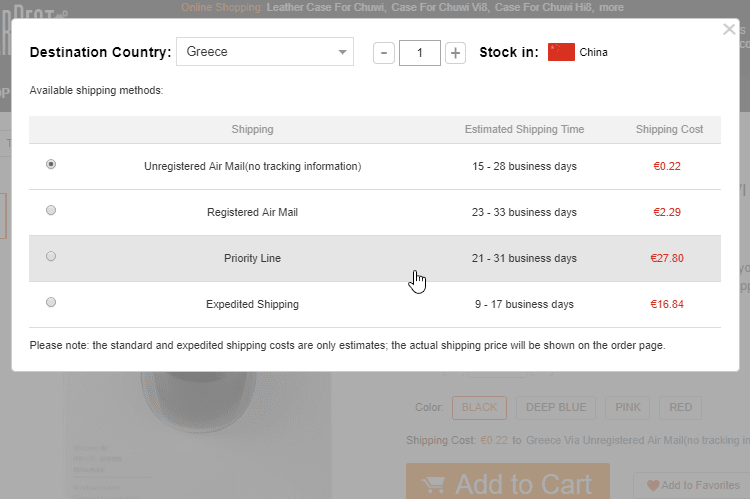Select the DEEP BLUE color option

(x=556, y=407)
